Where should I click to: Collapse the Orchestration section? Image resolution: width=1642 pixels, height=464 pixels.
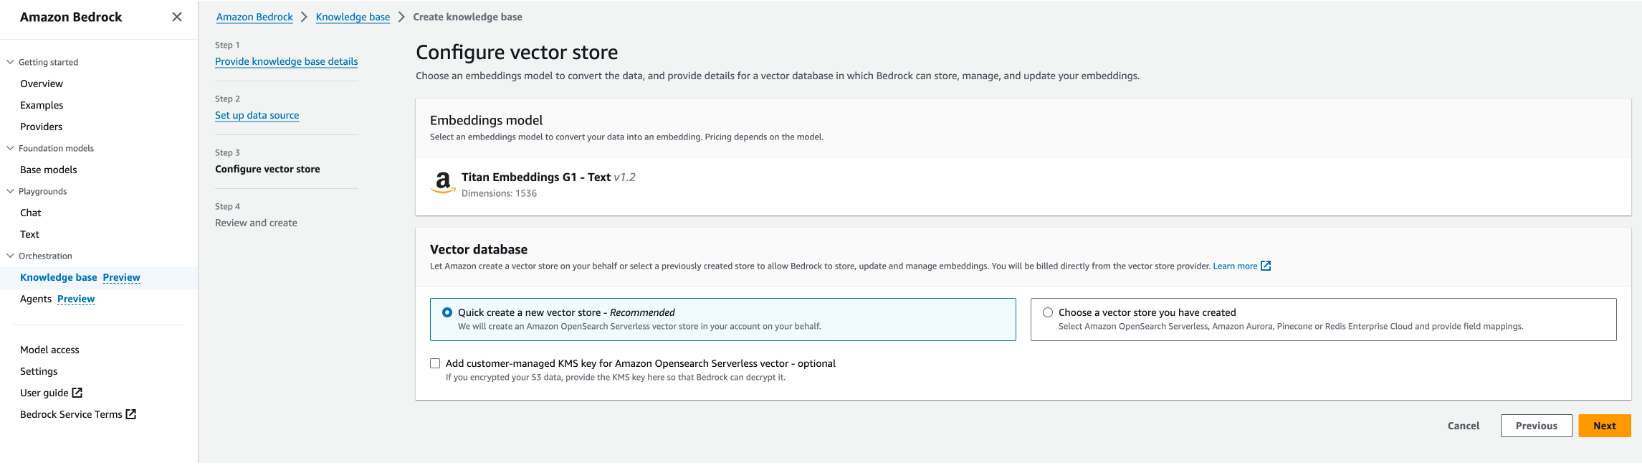point(11,256)
